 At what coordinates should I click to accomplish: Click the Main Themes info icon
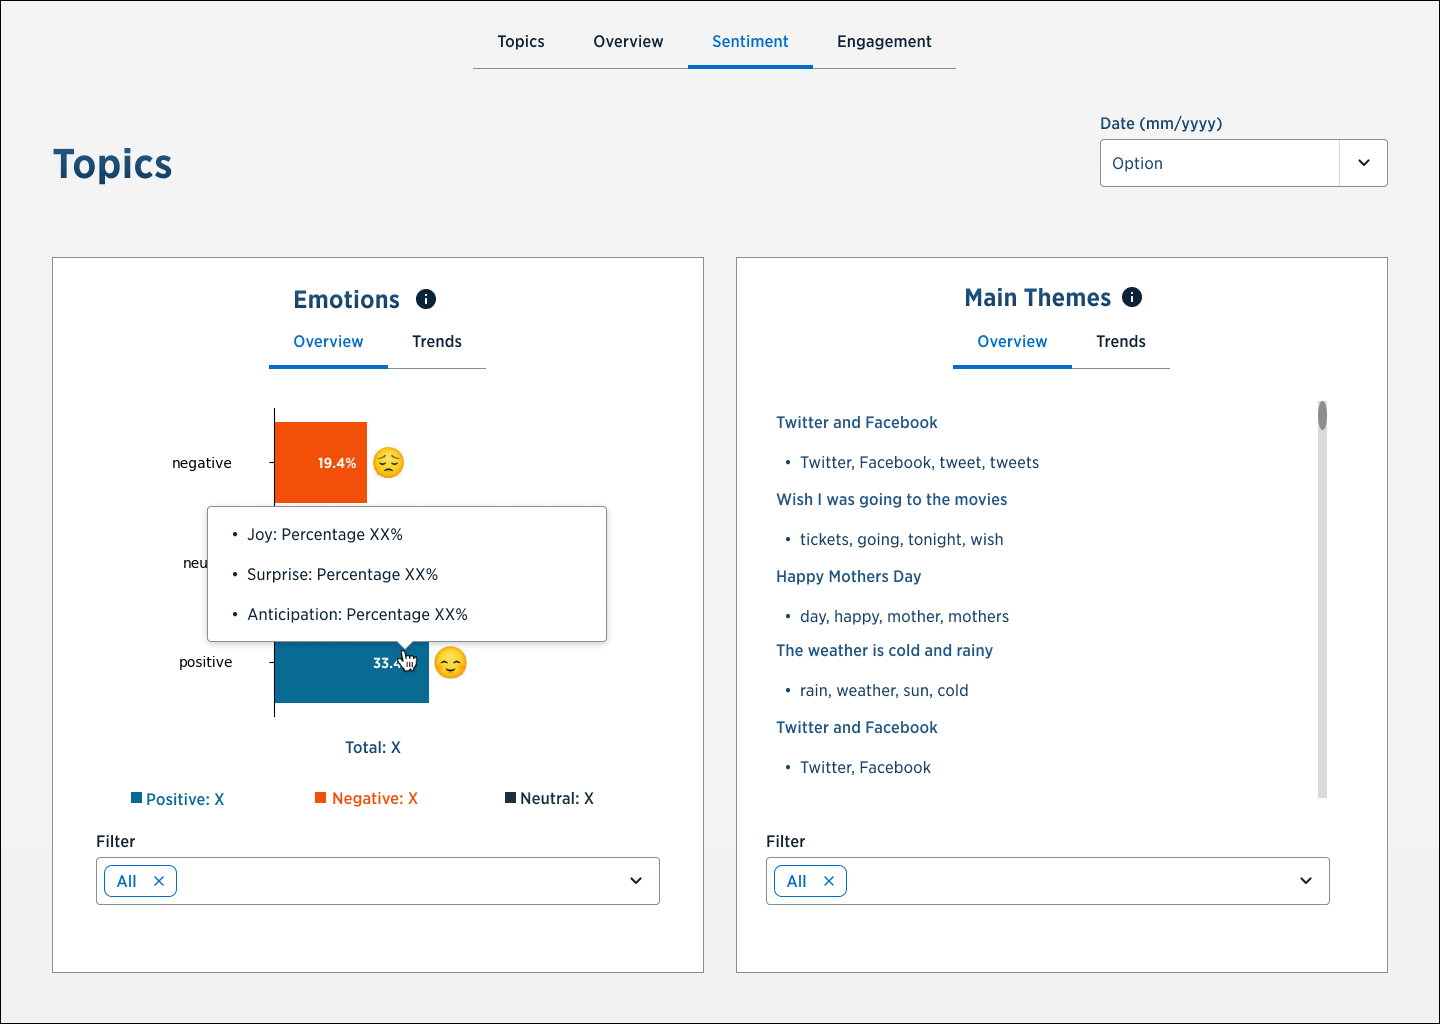tap(1132, 297)
